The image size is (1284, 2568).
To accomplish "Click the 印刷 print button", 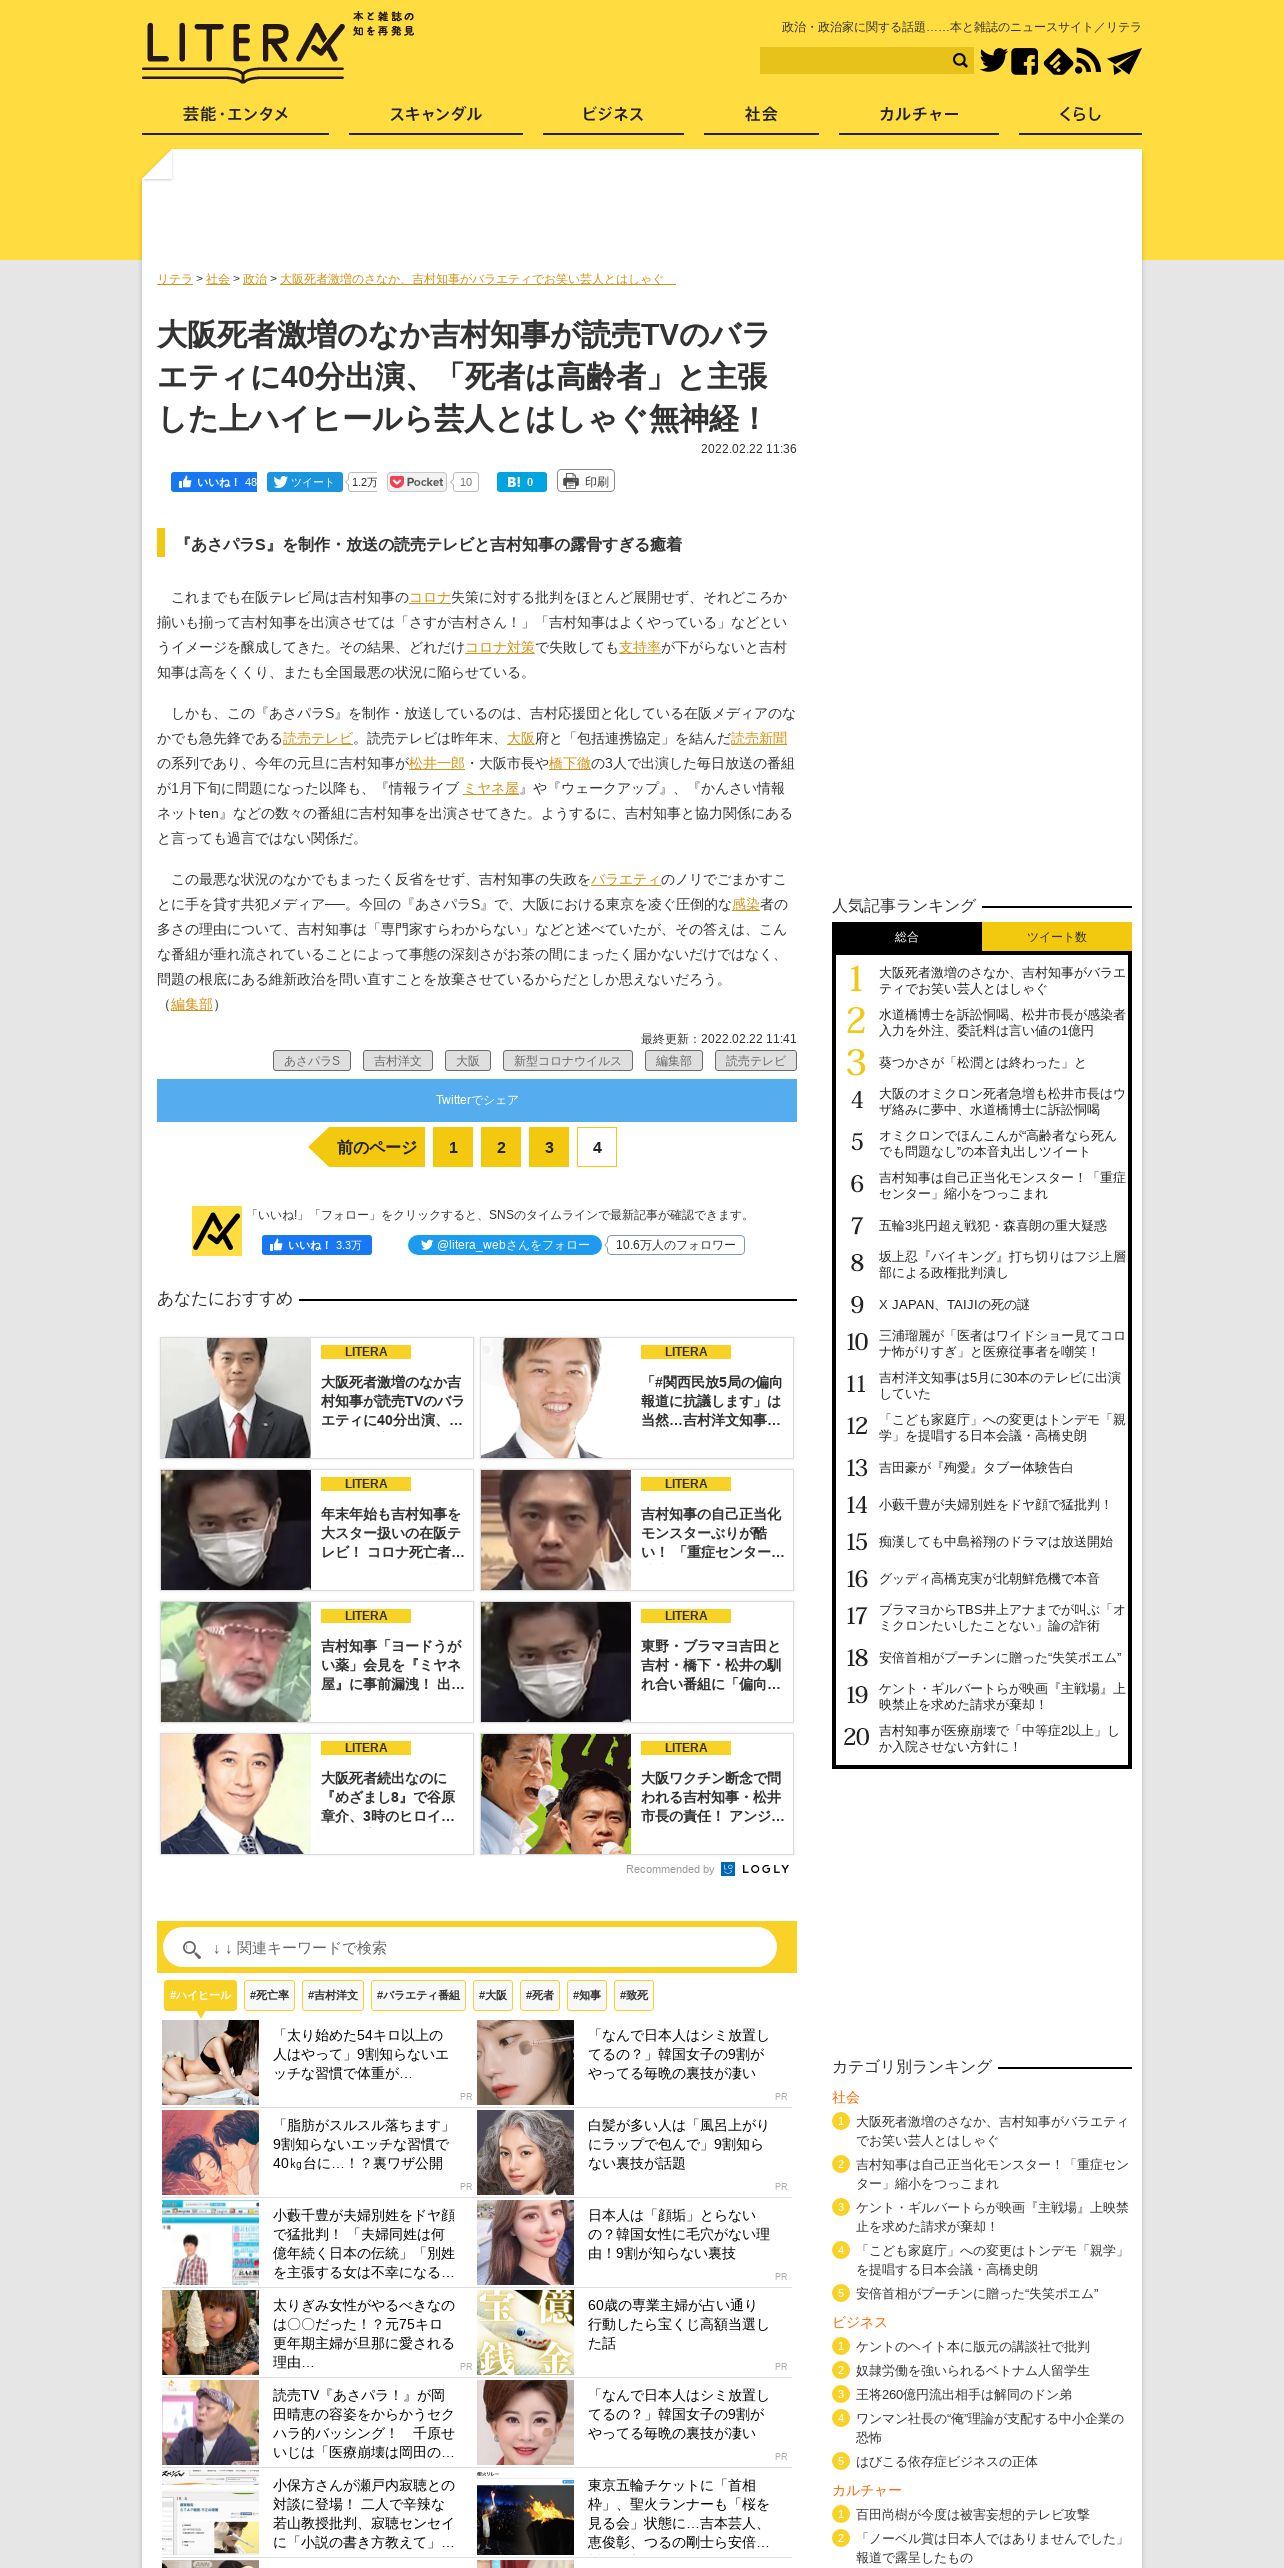I will coord(586,481).
